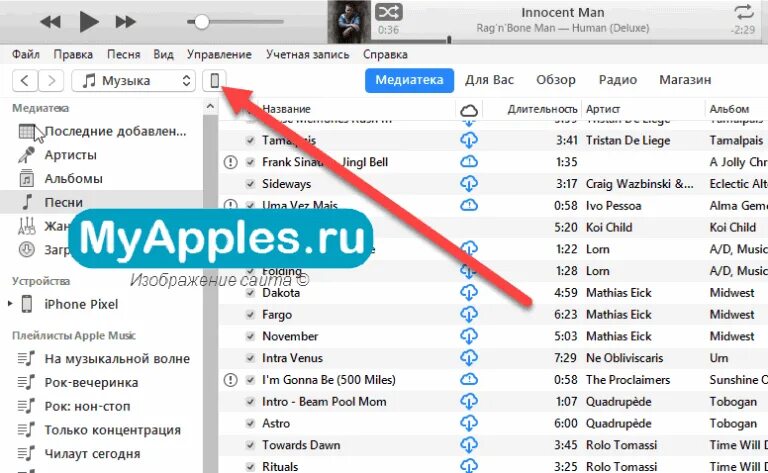Go back with the left arrow button
Image resolution: width=768 pixels, height=473 pixels.
point(25,80)
